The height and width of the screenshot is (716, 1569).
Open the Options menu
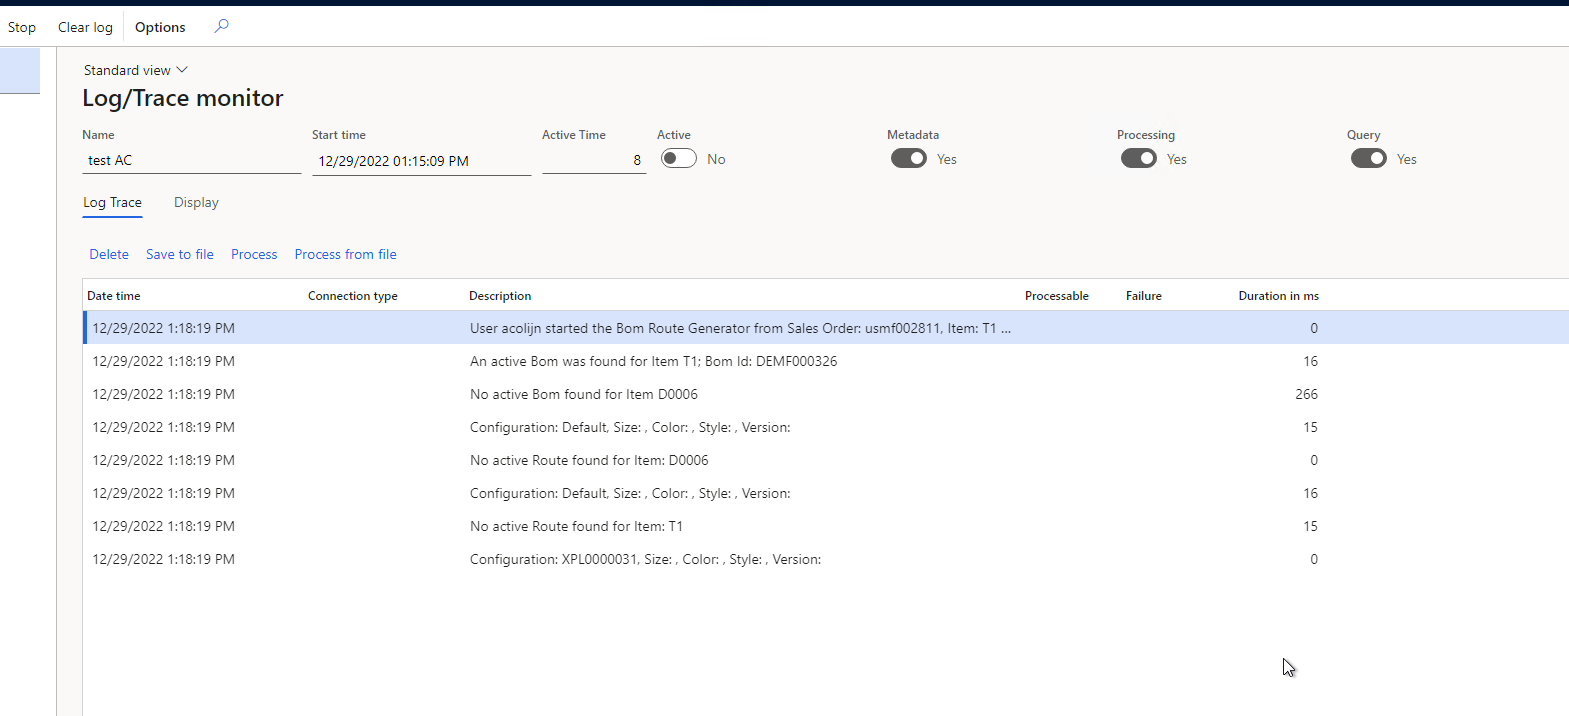pyautogui.click(x=160, y=27)
